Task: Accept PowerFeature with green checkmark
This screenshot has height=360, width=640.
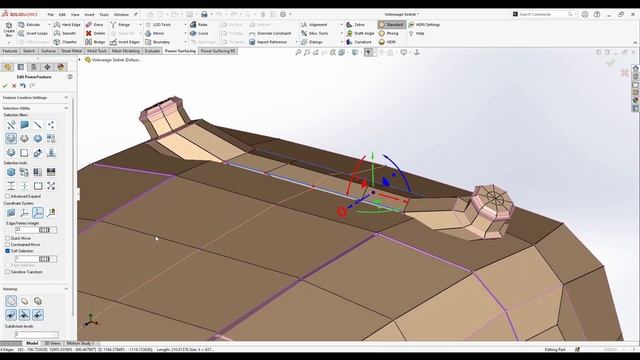Action: [x=5, y=86]
